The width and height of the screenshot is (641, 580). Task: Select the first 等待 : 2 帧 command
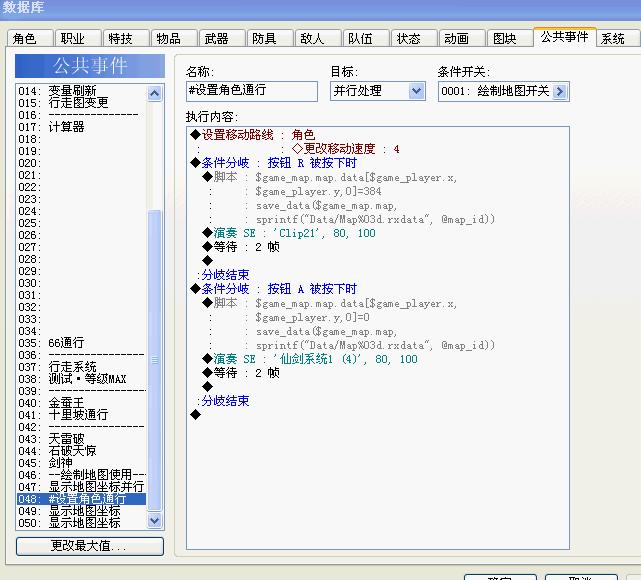[241, 247]
